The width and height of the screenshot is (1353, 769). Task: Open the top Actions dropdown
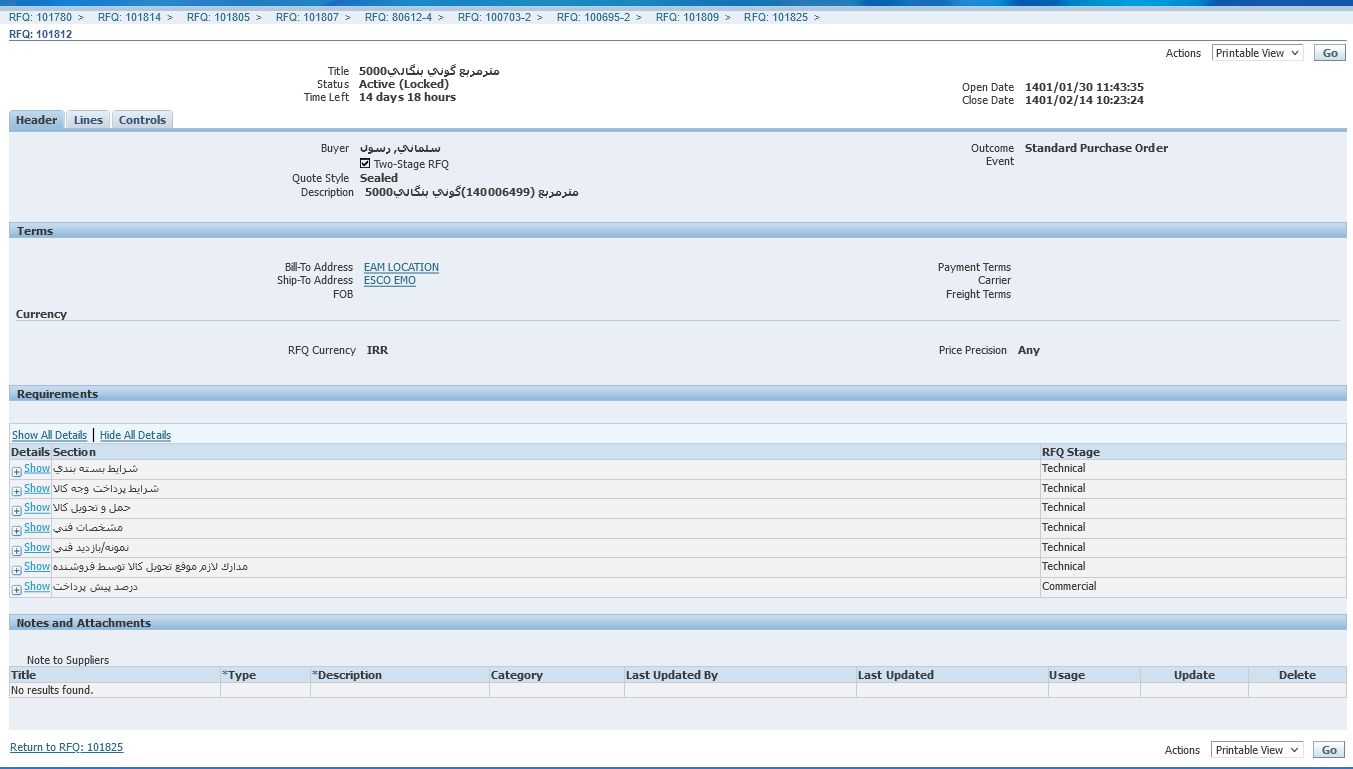(1257, 53)
